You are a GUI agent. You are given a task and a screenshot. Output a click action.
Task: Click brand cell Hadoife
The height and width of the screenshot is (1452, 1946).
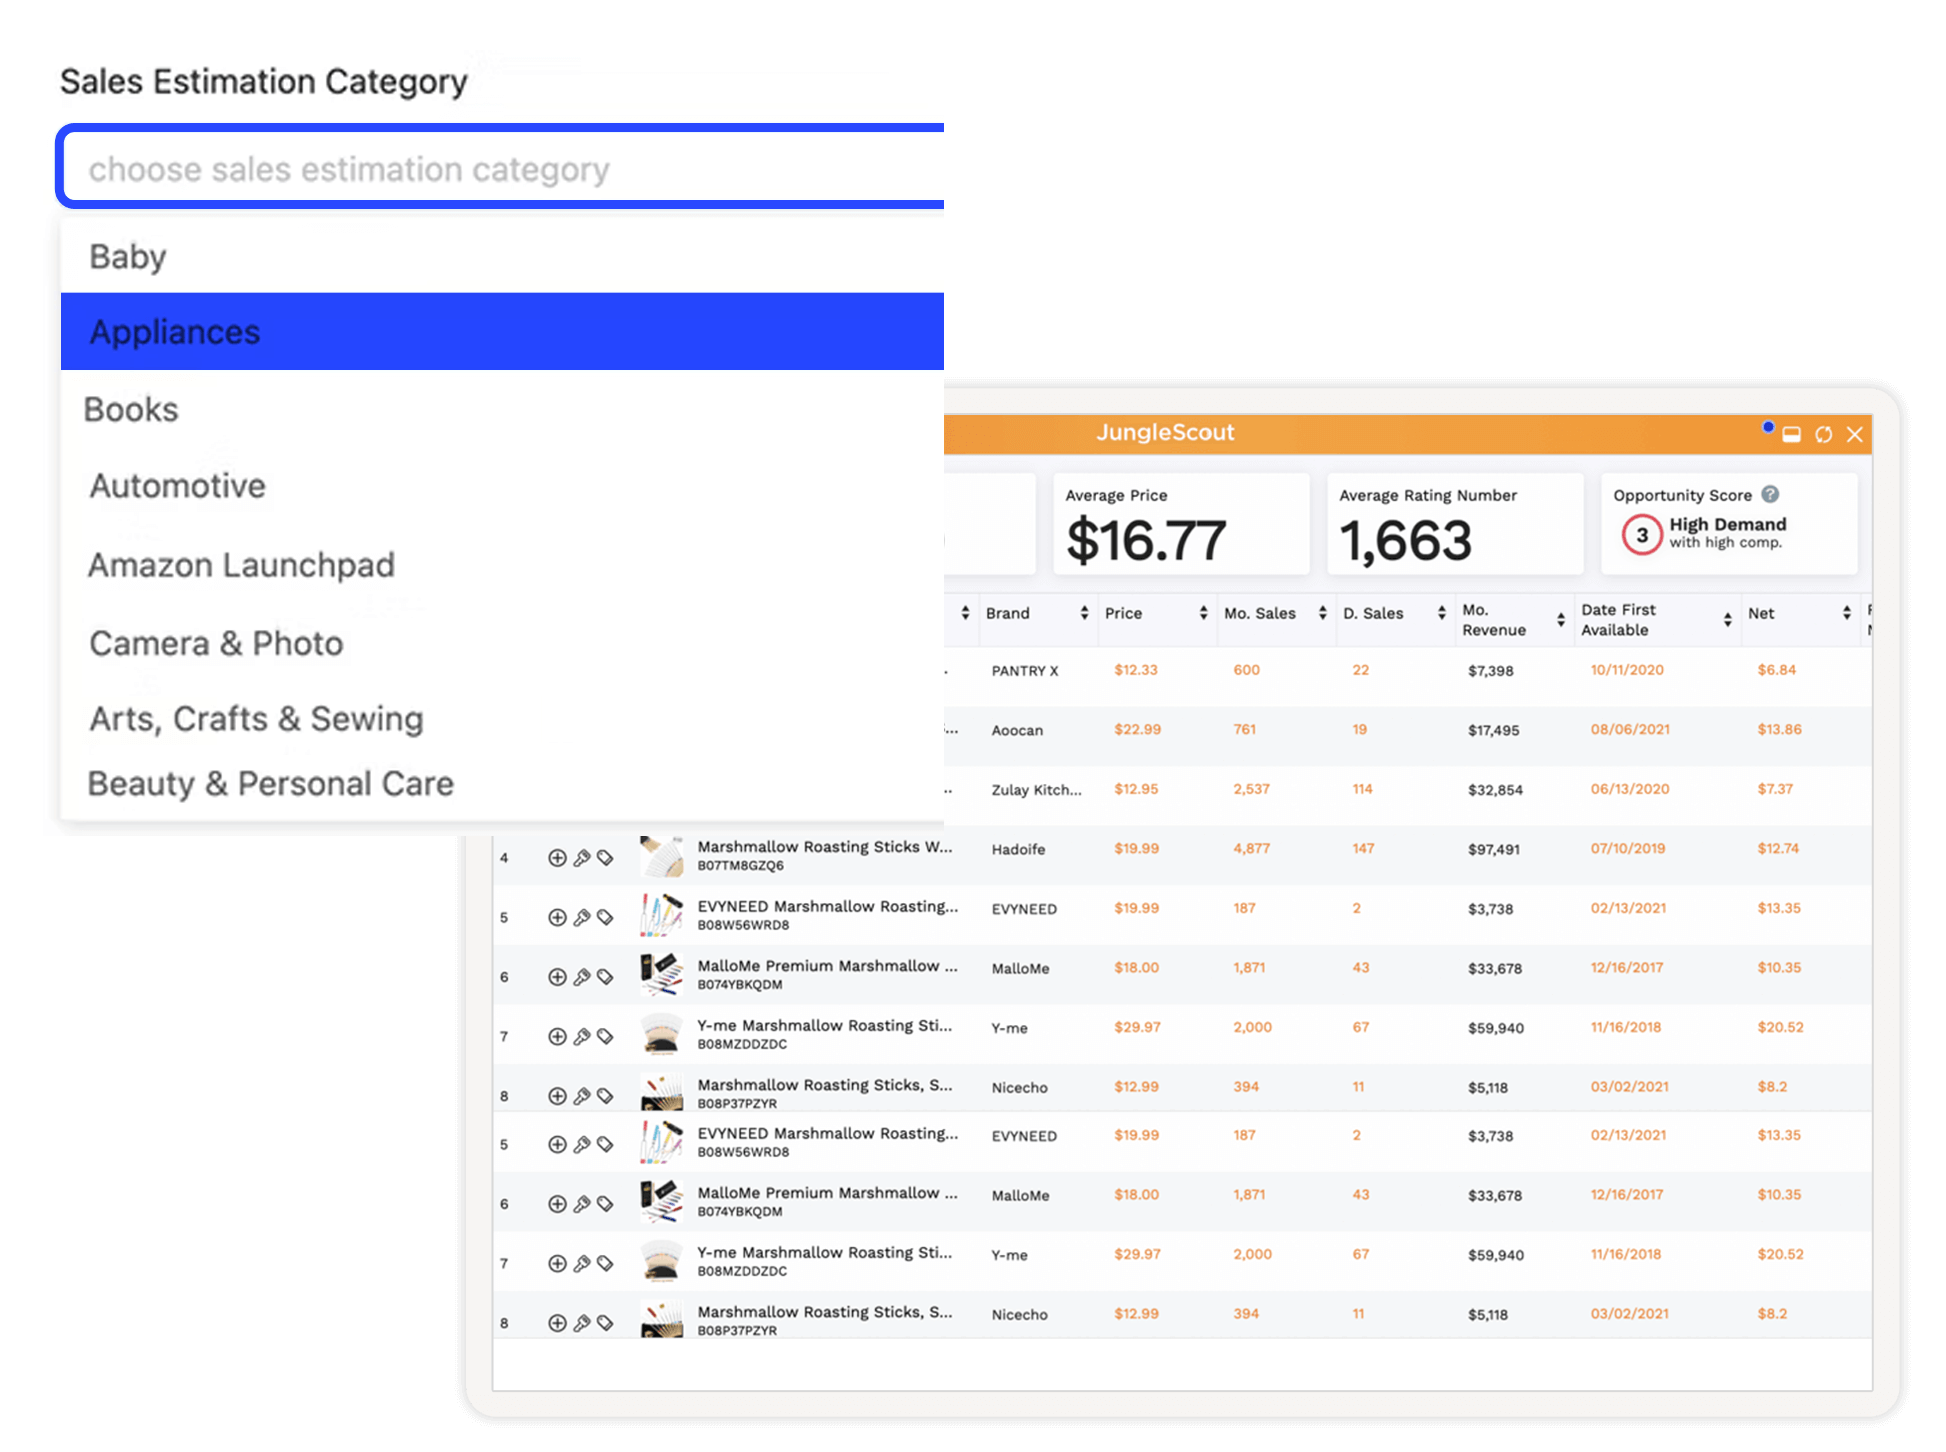[x=1018, y=849]
